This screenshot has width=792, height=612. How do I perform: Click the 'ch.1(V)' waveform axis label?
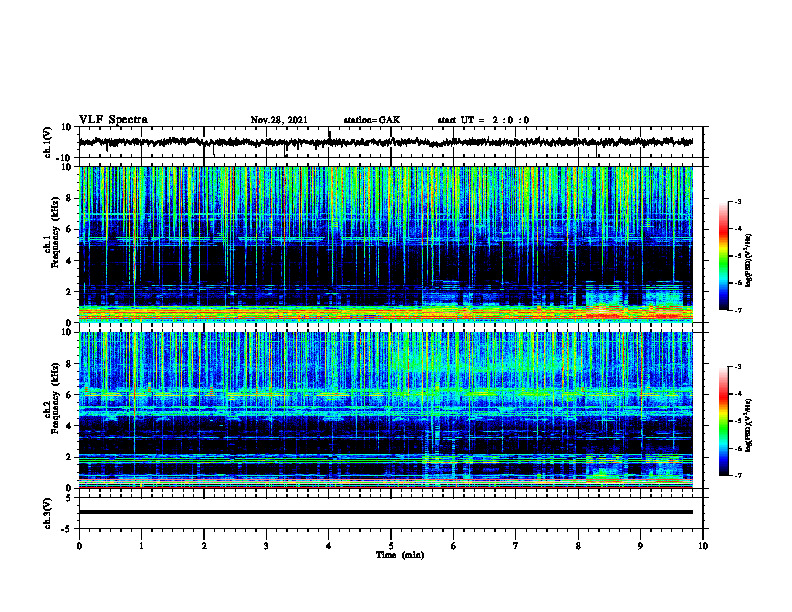tap(47, 142)
